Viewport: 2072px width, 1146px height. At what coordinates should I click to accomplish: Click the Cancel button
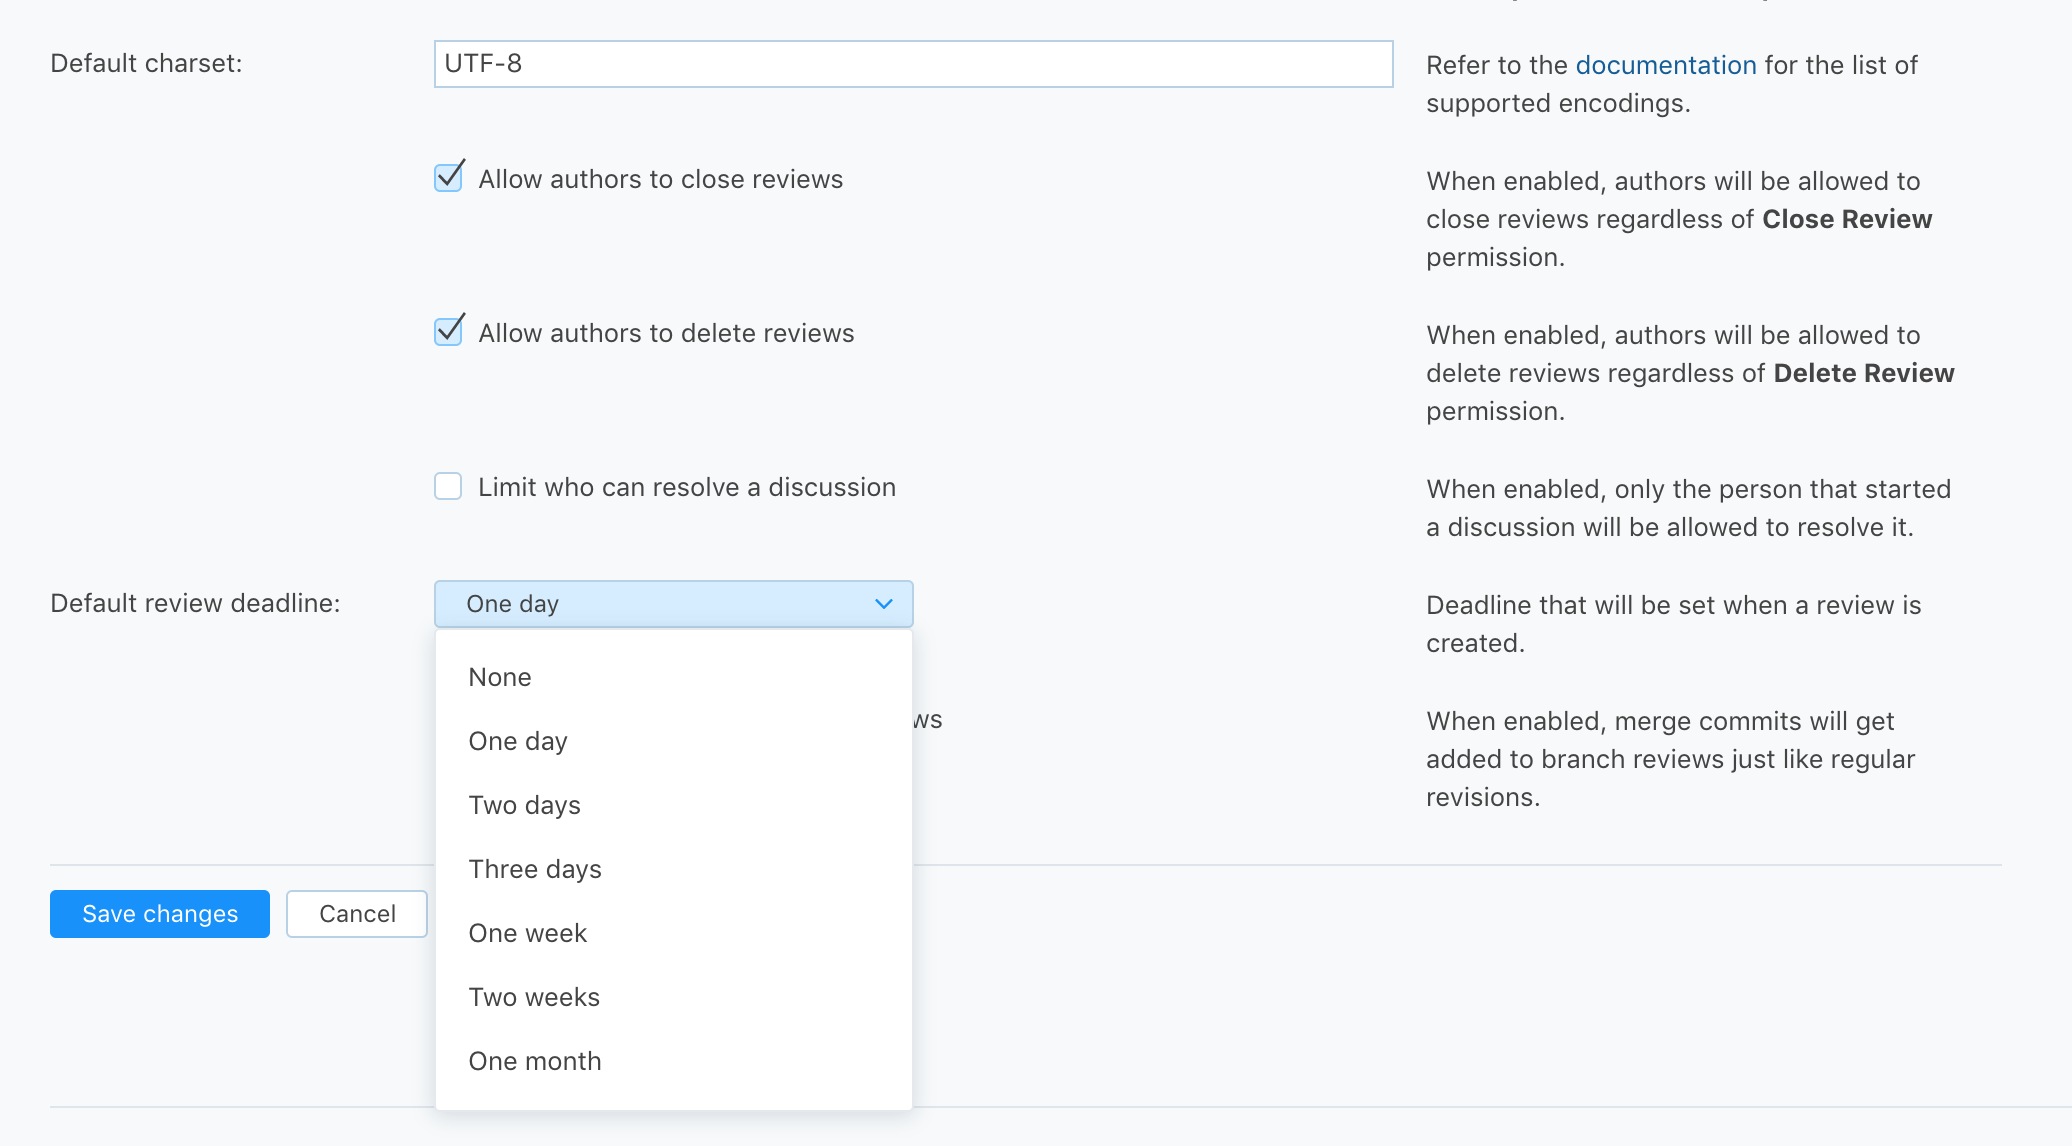(357, 914)
